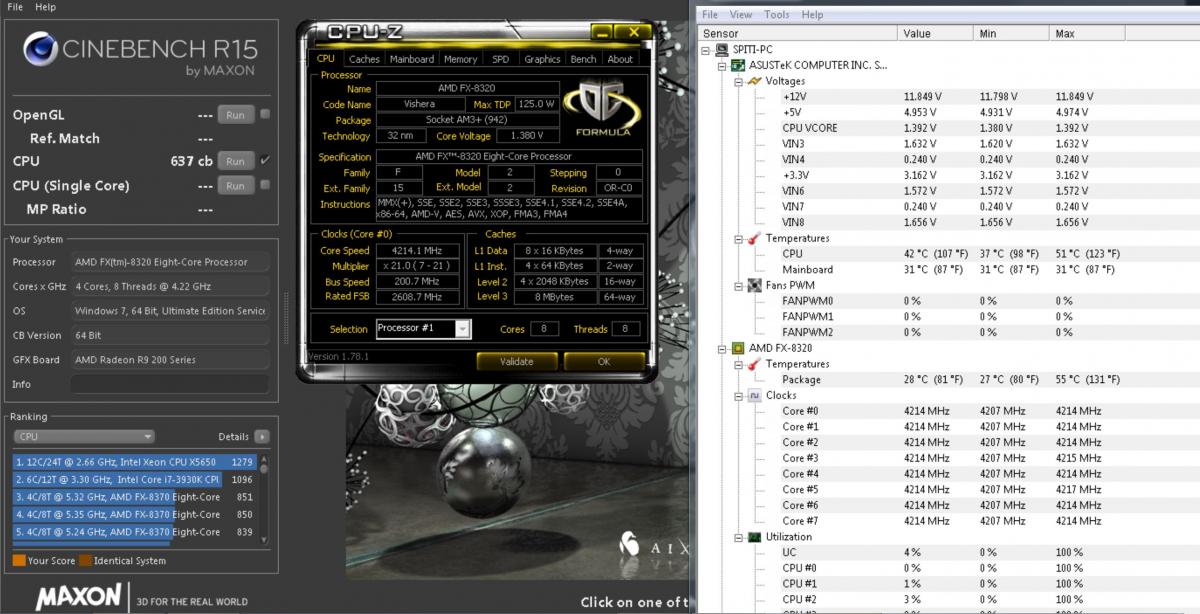
Task: Click the AMD FX-8320 processor chip icon
Action: click(738, 348)
